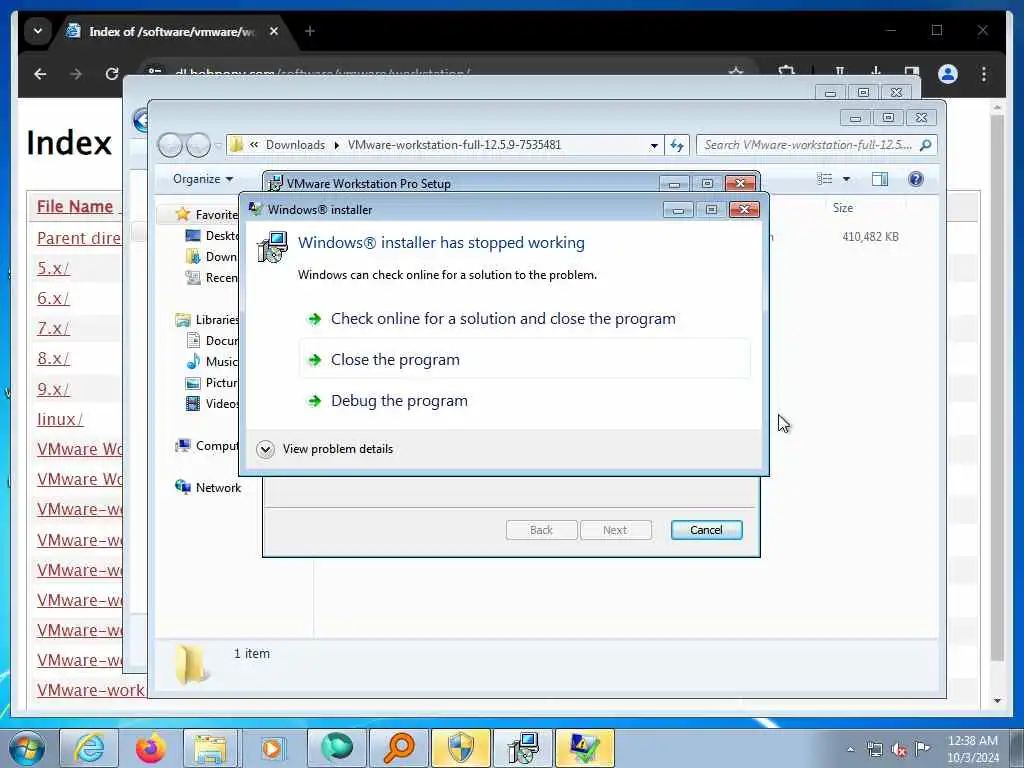Screen dimensions: 1024x768
Task: Click the Size column header
Action: [842, 208]
